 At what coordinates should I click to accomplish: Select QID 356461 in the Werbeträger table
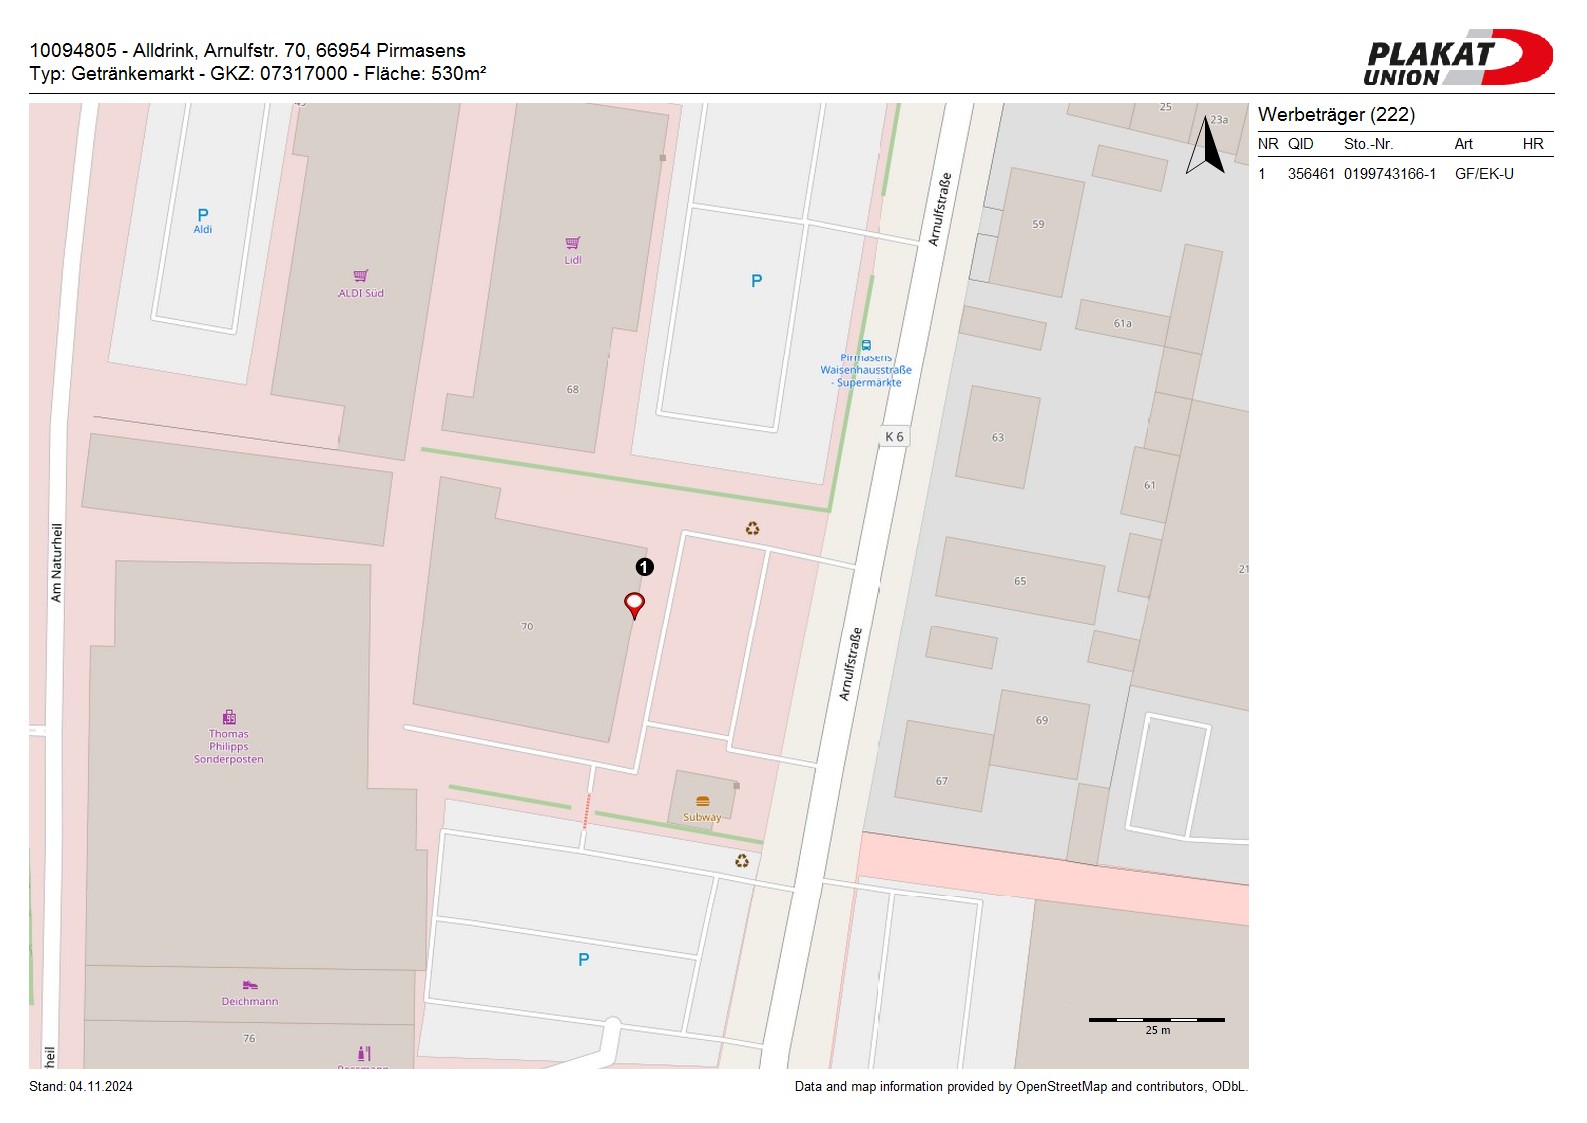click(x=1311, y=174)
